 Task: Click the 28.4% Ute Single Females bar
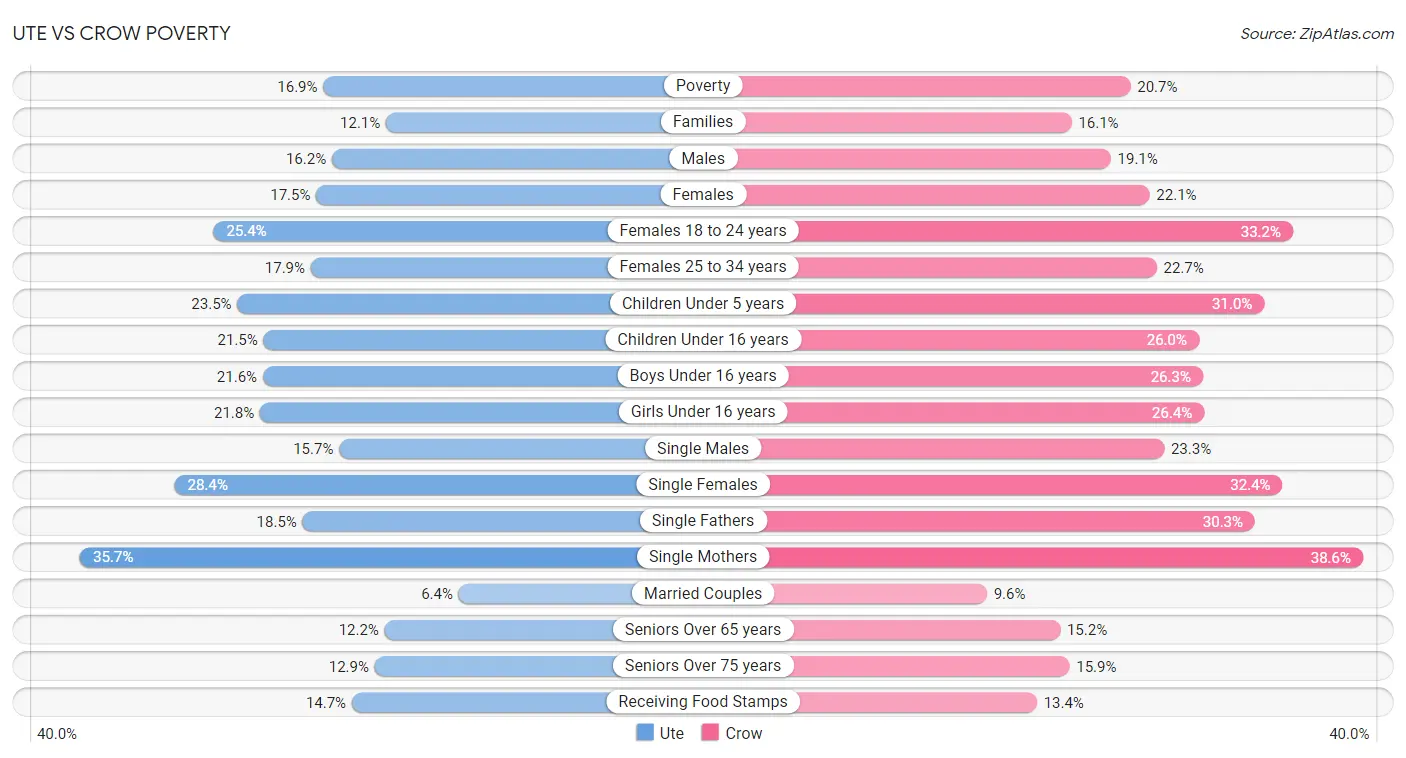point(438,485)
